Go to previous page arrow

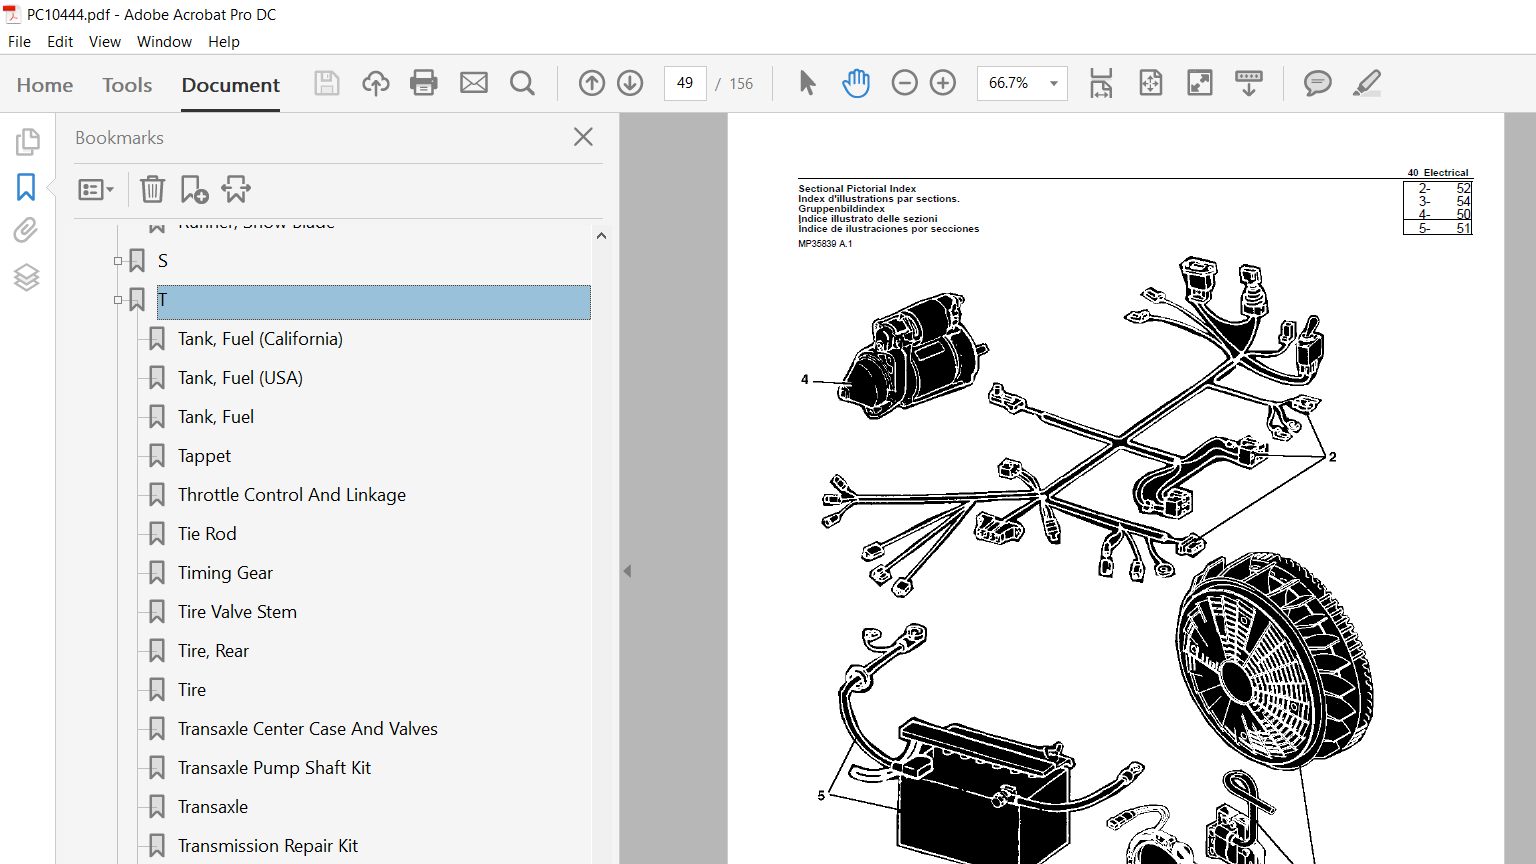(x=592, y=83)
